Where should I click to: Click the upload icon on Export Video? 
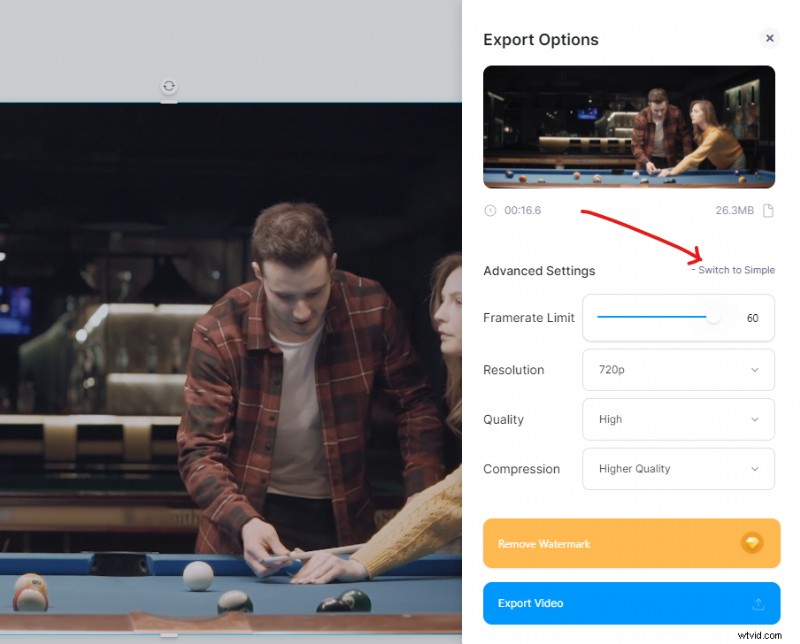pyautogui.click(x=757, y=604)
